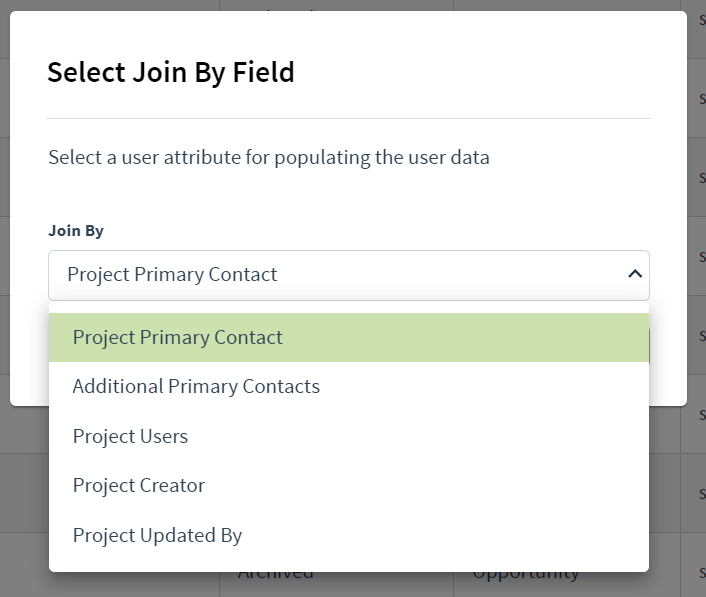This screenshot has height=597, width=706.
Task: Collapse the Join By dropdown chevron
Action: click(x=634, y=274)
